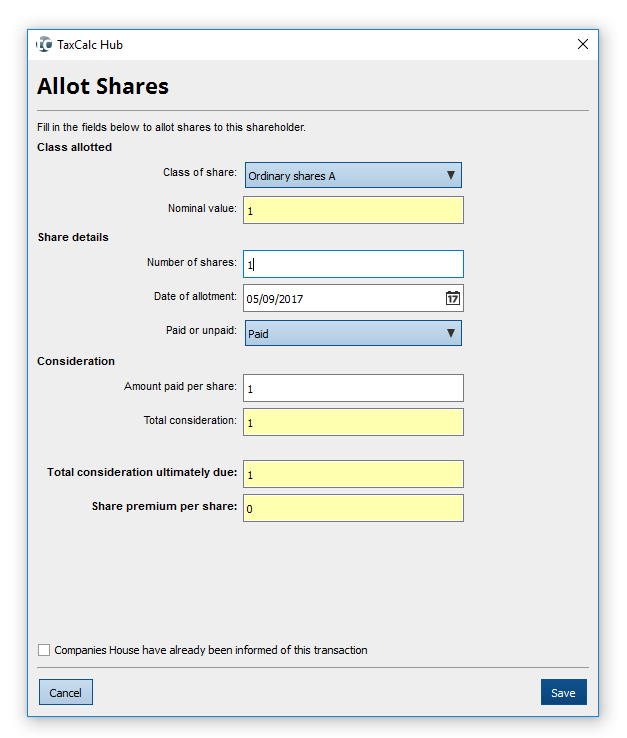Click the Nominal value field

(353, 210)
